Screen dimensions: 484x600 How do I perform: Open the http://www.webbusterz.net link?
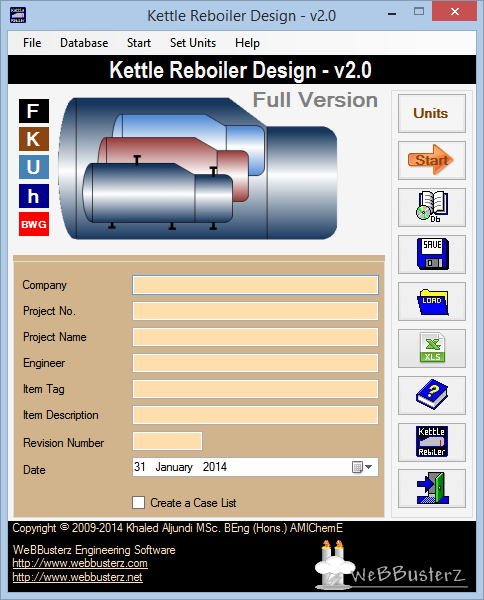(77, 577)
